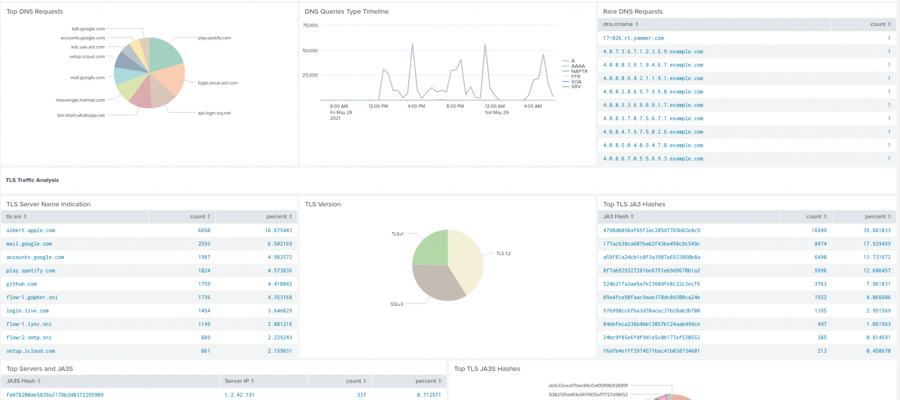Click percent value 35.861033

click(x=878, y=230)
